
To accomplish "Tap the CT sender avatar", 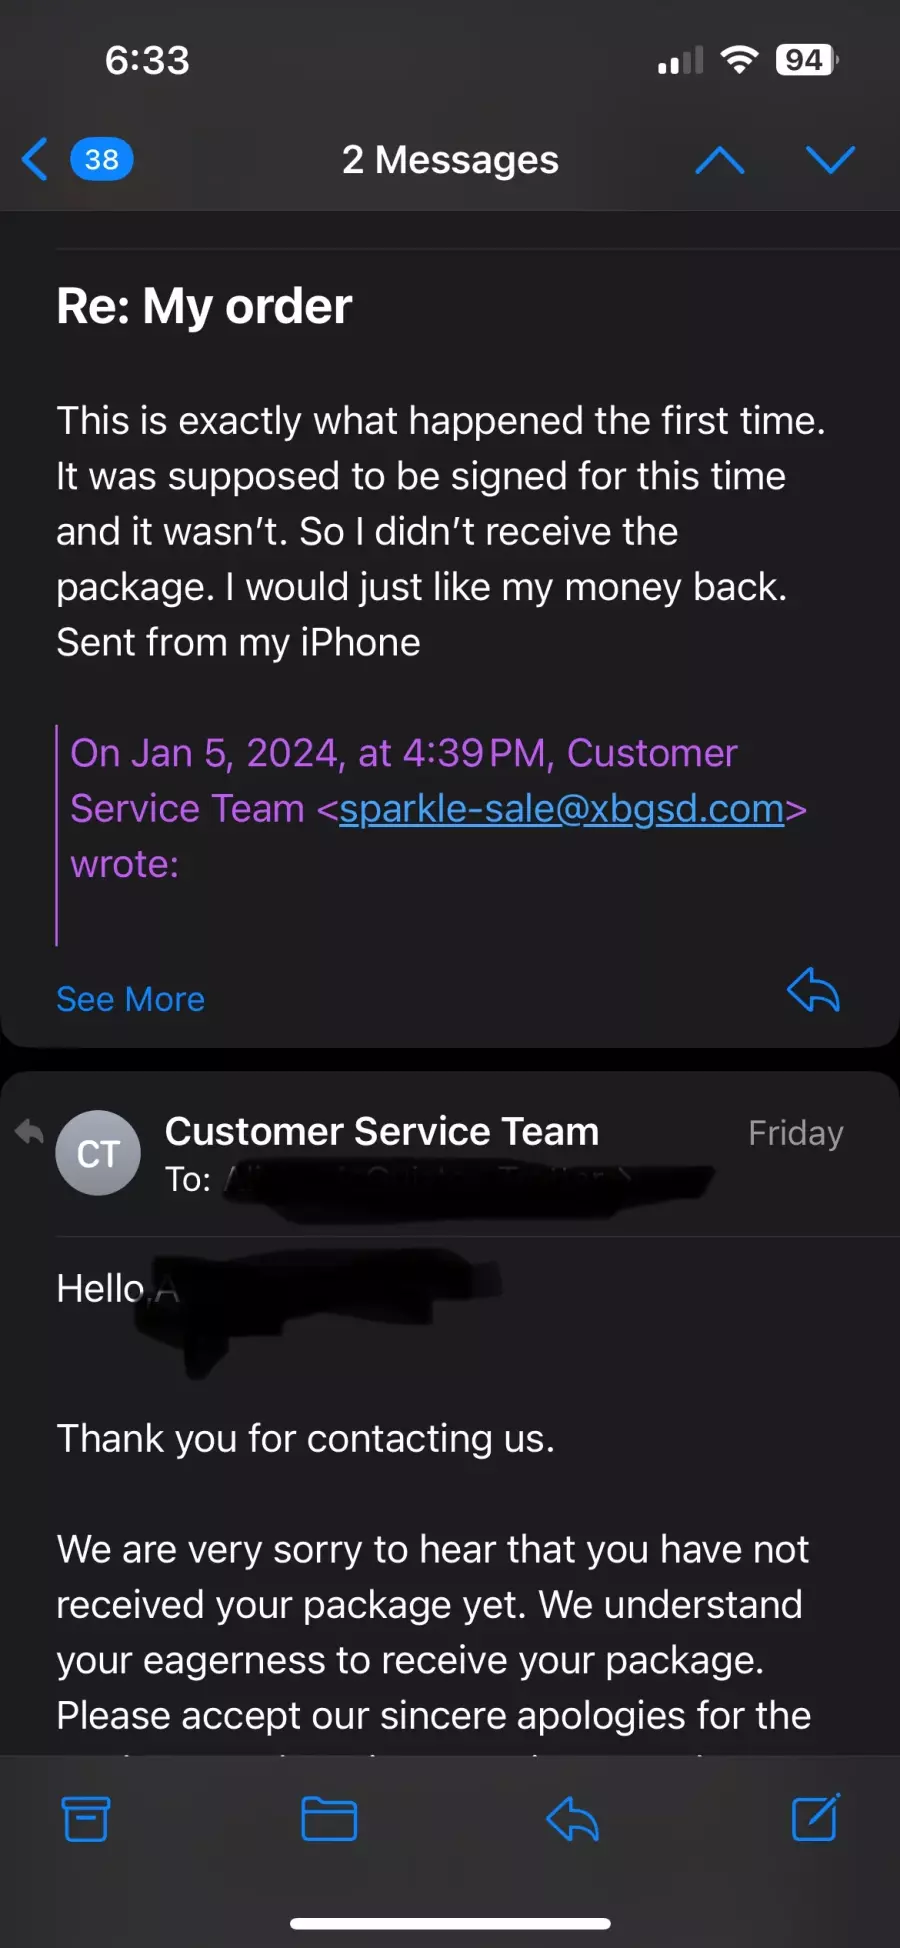I will [x=98, y=1153].
